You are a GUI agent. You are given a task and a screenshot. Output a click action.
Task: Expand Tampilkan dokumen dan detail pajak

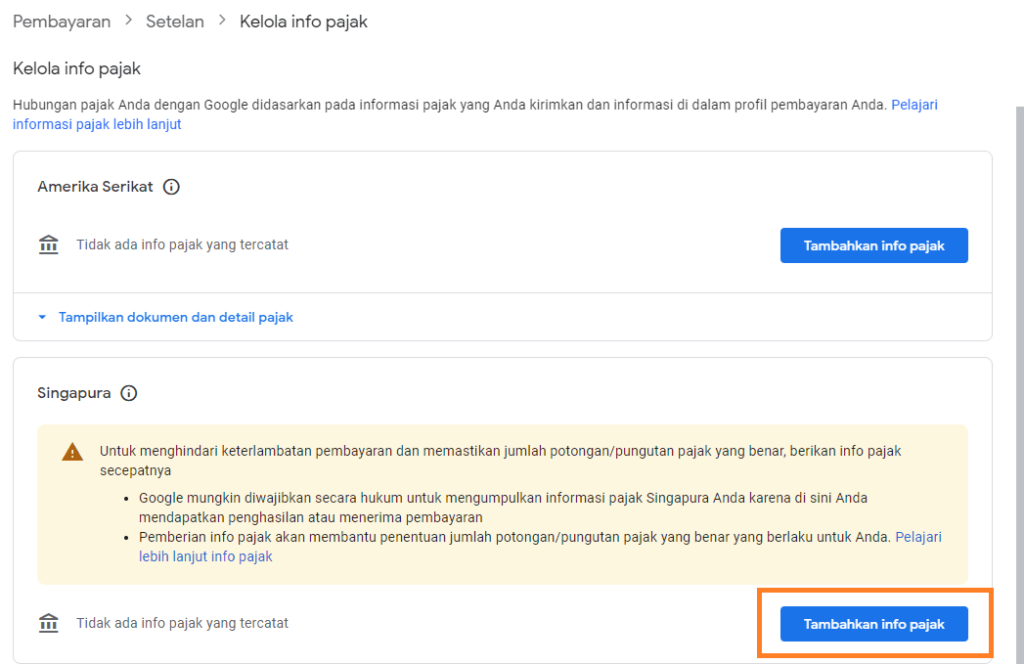(x=166, y=317)
